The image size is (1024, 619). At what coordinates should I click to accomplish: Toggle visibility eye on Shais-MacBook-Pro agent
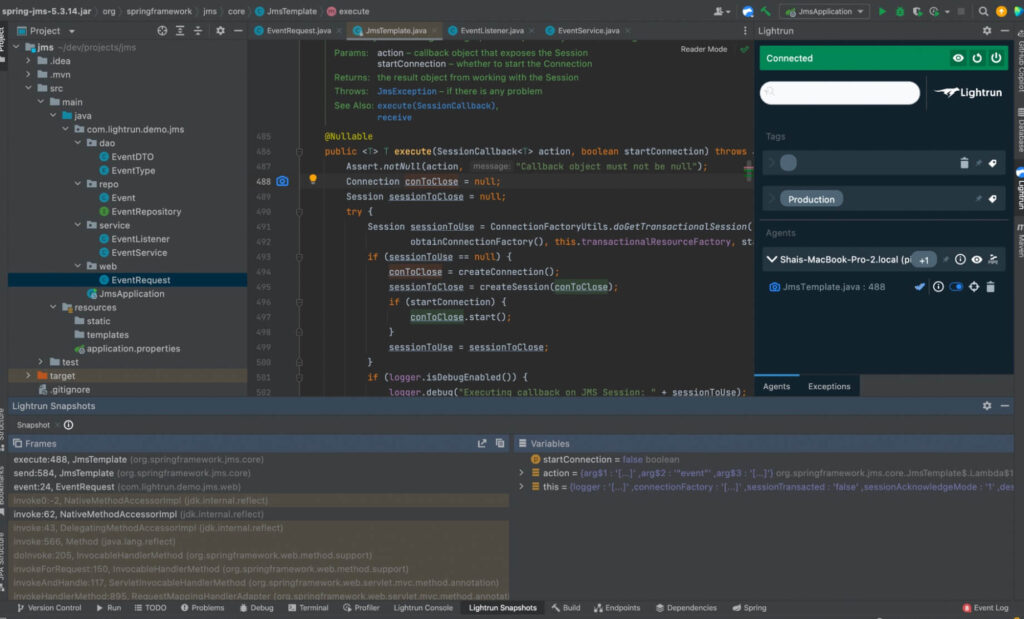point(976,259)
